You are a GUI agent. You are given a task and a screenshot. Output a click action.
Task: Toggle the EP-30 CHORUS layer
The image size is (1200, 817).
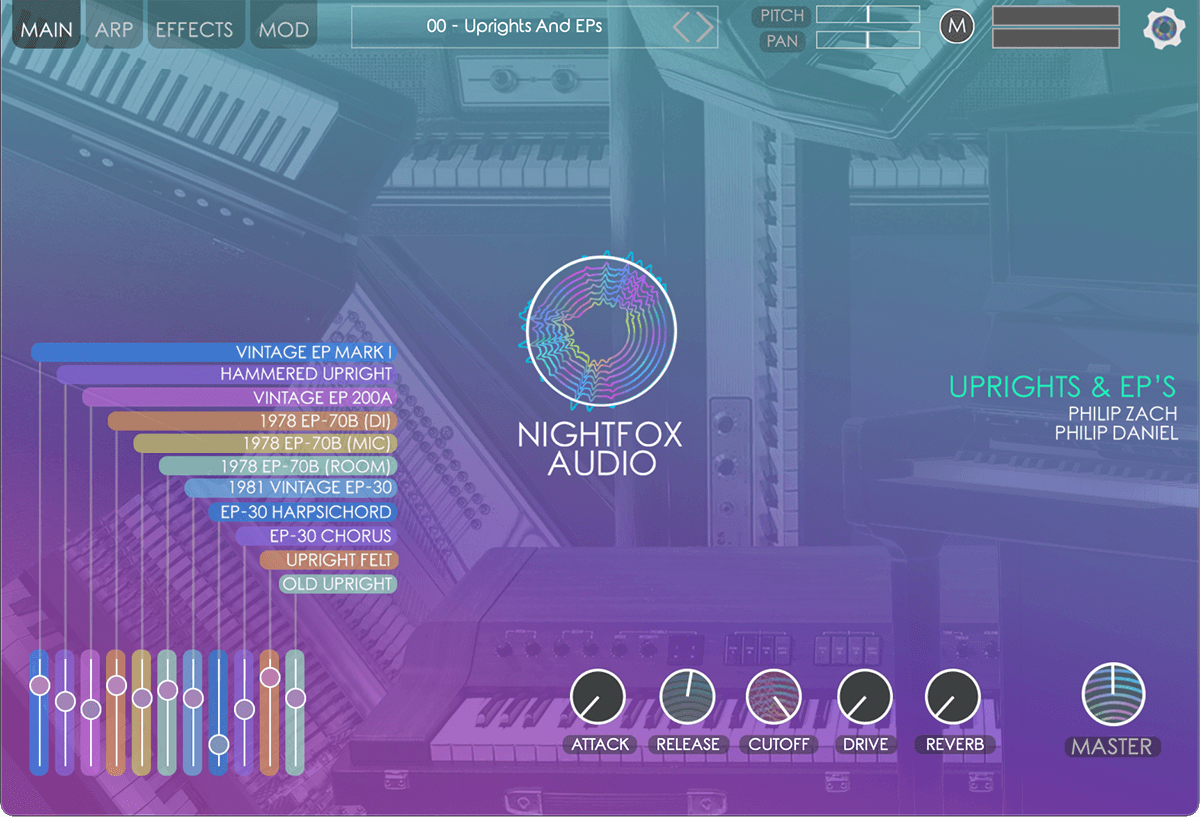(x=315, y=536)
